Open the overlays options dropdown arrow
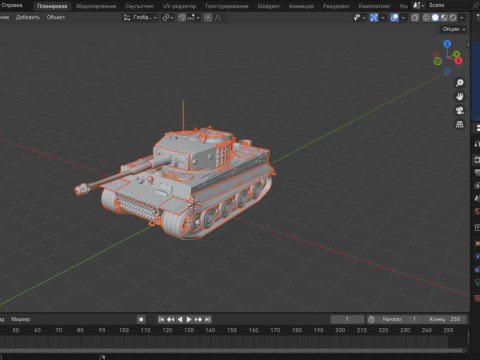 tap(403, 18)
